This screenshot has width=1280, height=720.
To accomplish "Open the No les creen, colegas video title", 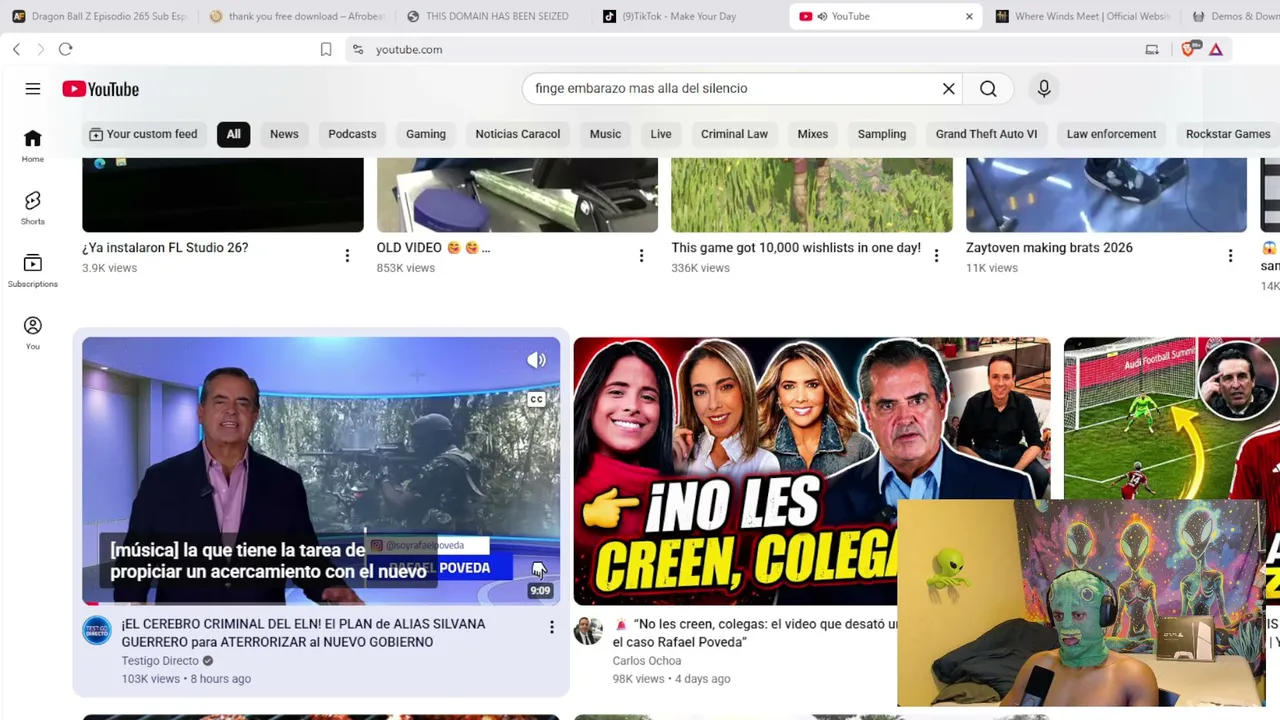I will pyautogui.click(x=755, y=633).
